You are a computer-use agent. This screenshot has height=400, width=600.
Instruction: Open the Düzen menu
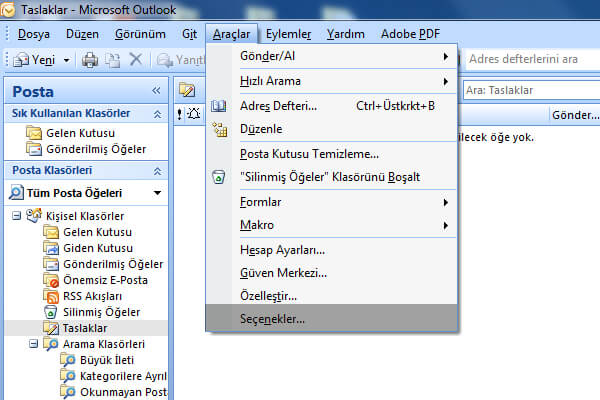(x=82, y=34)
